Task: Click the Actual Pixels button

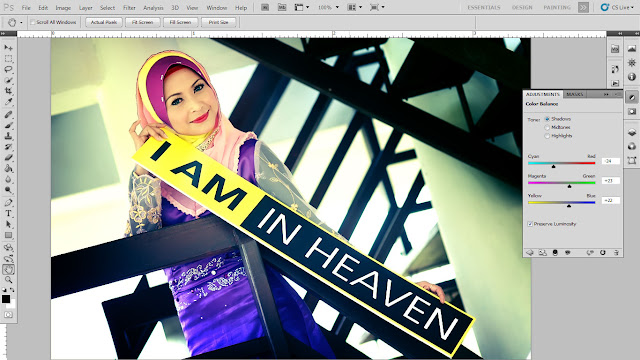Action: [x=104, y=22]
